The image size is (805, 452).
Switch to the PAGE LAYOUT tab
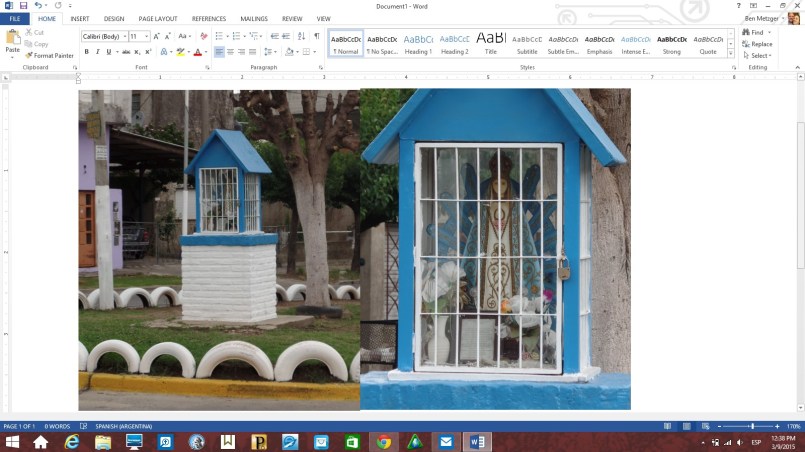coord(158,19)
